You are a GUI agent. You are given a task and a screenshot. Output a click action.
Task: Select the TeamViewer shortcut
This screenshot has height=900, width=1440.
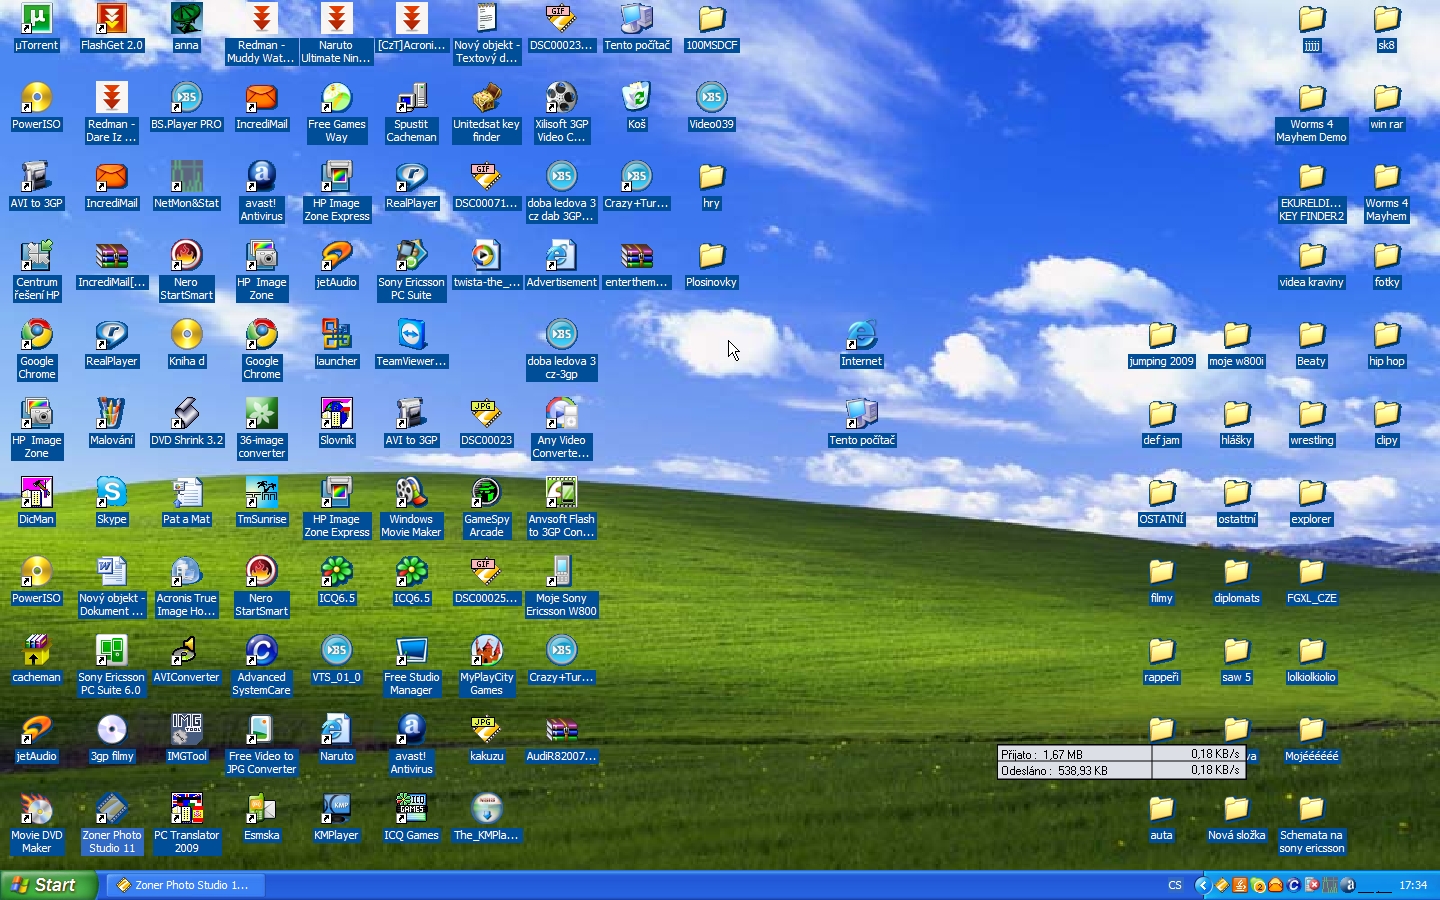(x=412, y=344)
